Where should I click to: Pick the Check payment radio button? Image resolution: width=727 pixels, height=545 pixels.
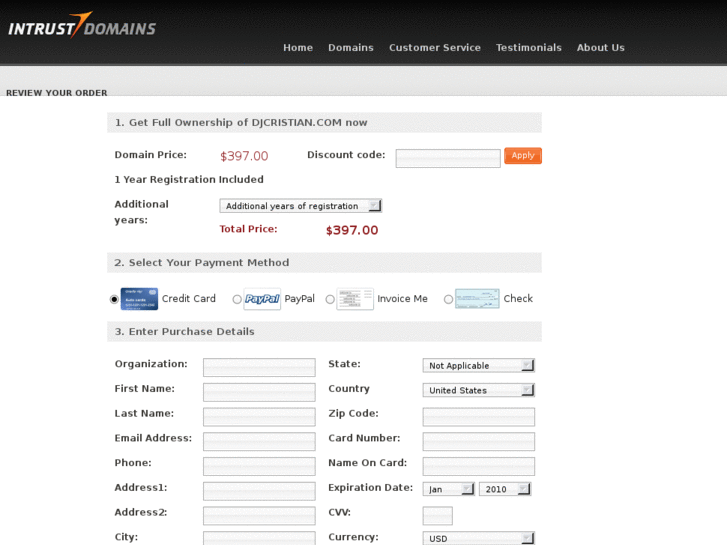448,299
